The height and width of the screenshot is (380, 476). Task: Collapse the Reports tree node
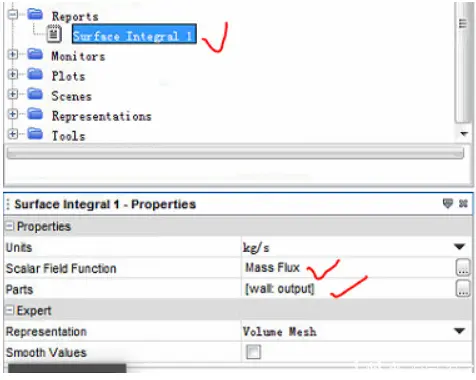pyautogui.click(x=13, y=14)
